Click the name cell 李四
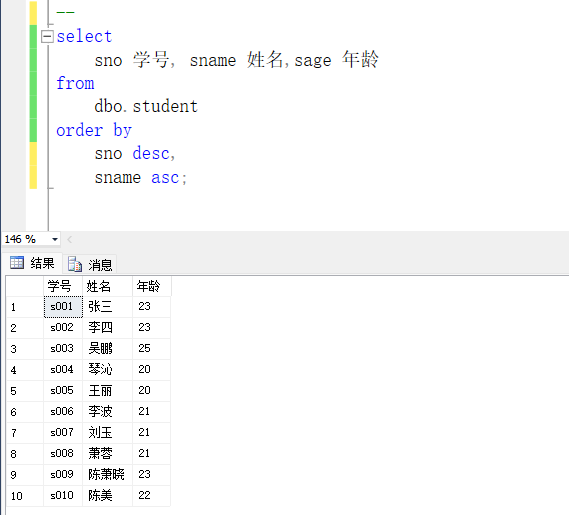 tap(107, 328)
